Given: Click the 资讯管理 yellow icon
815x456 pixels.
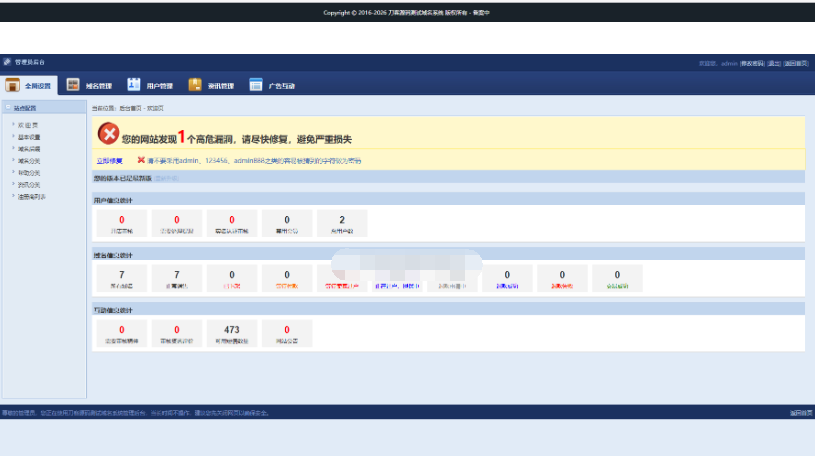Looking at the screenshot, I should coord(195,85).
